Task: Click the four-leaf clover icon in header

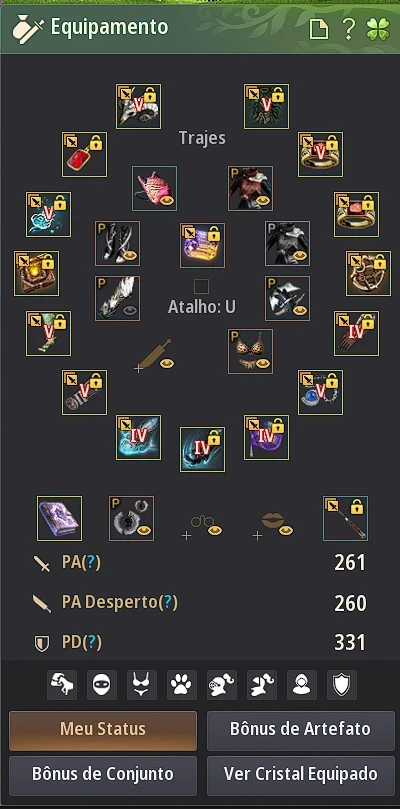Action: pyautogui.click(x=377, y=29)
